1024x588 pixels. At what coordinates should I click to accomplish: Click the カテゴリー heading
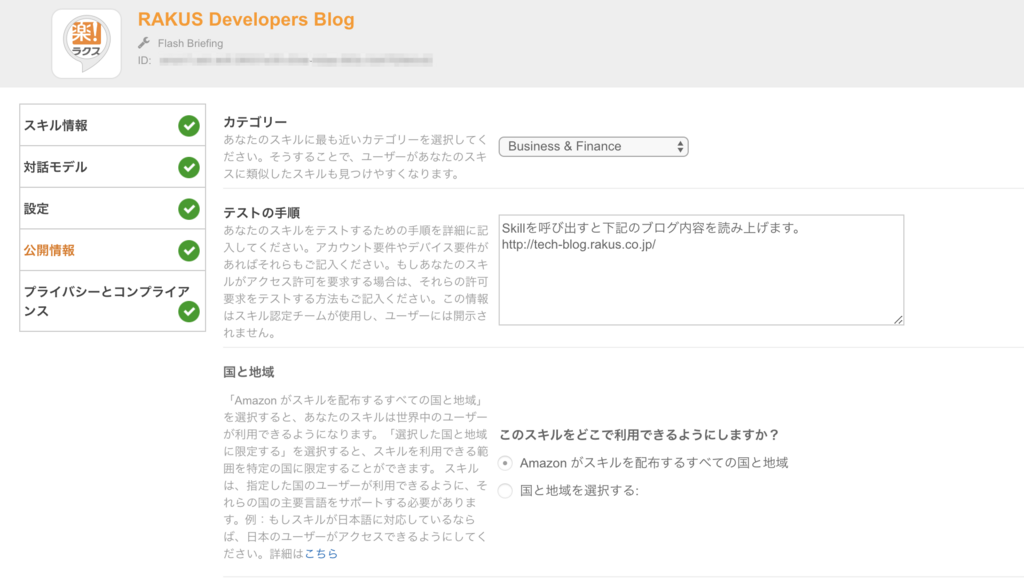tap(255, 122)
